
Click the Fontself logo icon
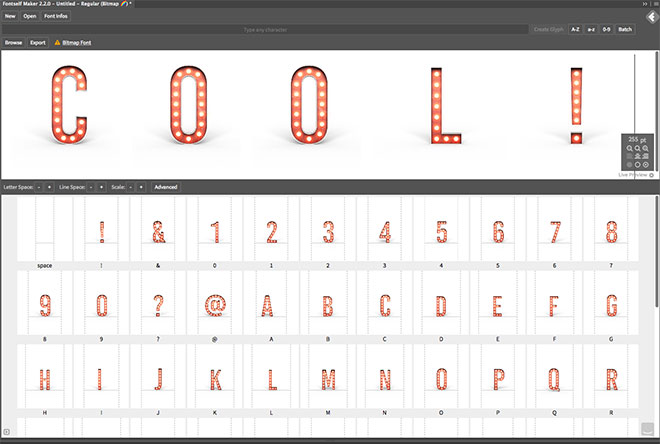pyautogui.click(x=652, y=17)
